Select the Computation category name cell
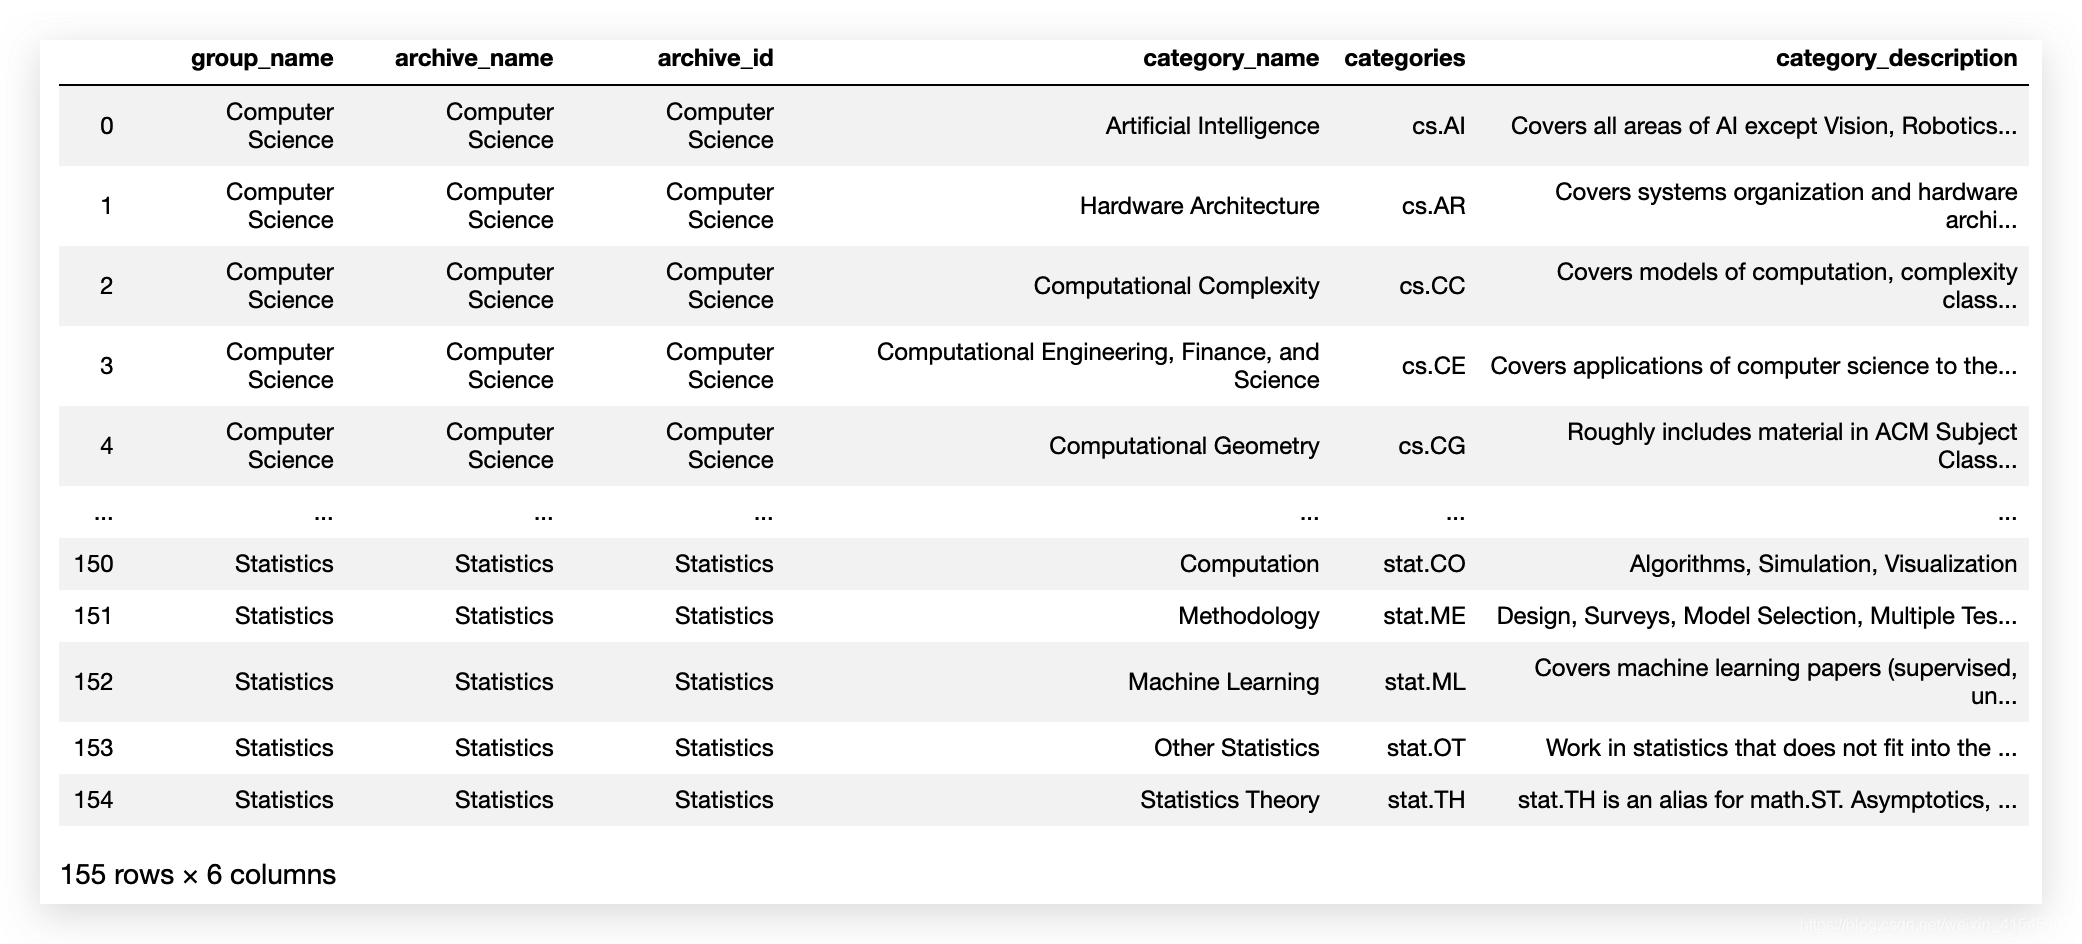 click(1249, 564)
